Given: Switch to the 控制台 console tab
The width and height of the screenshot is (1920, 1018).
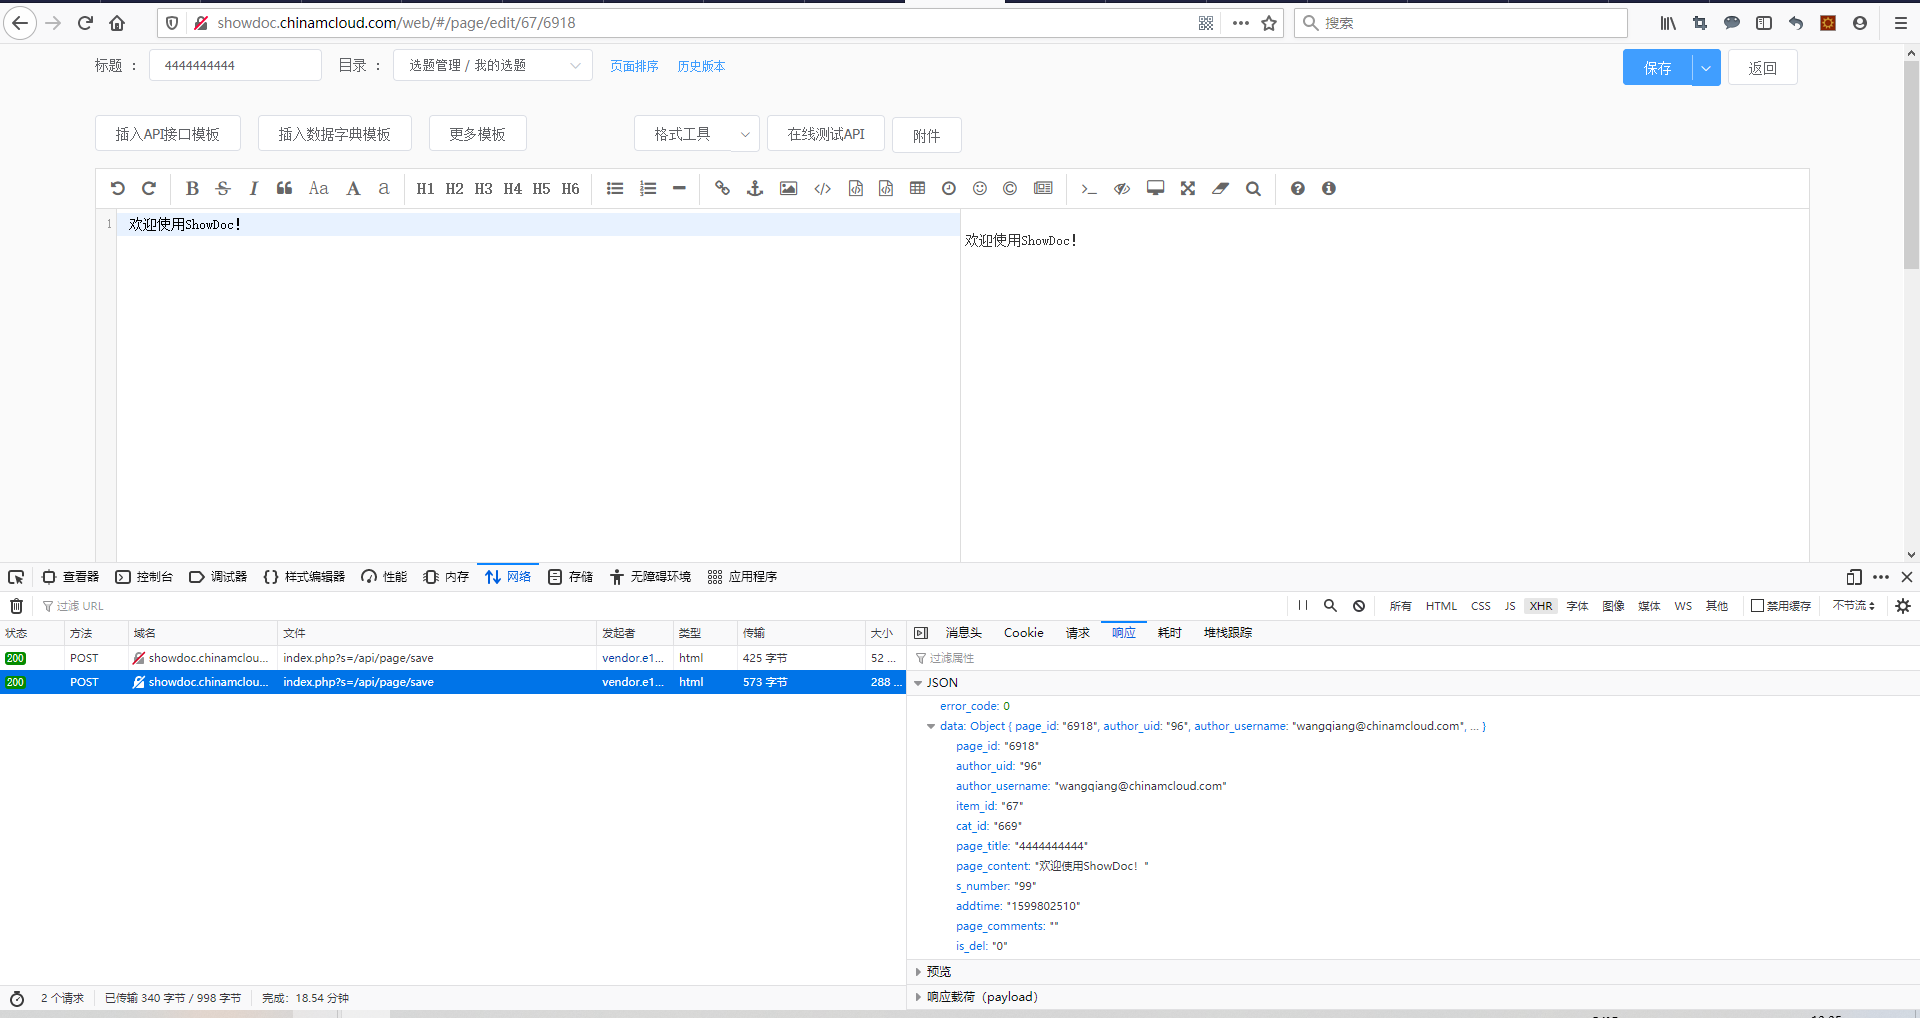Looking at the screenshot, I should coord(144,577).
